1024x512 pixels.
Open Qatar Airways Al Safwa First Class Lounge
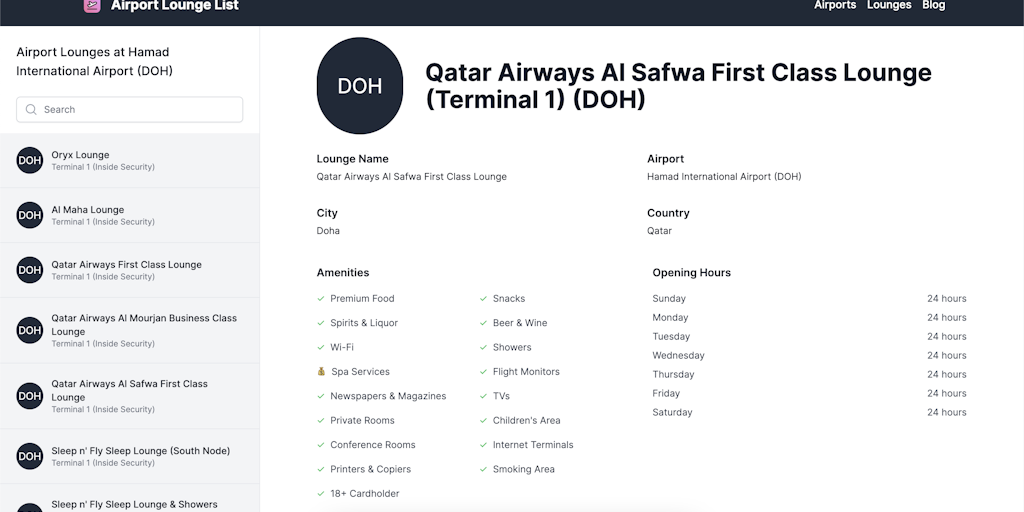[130, 390]
